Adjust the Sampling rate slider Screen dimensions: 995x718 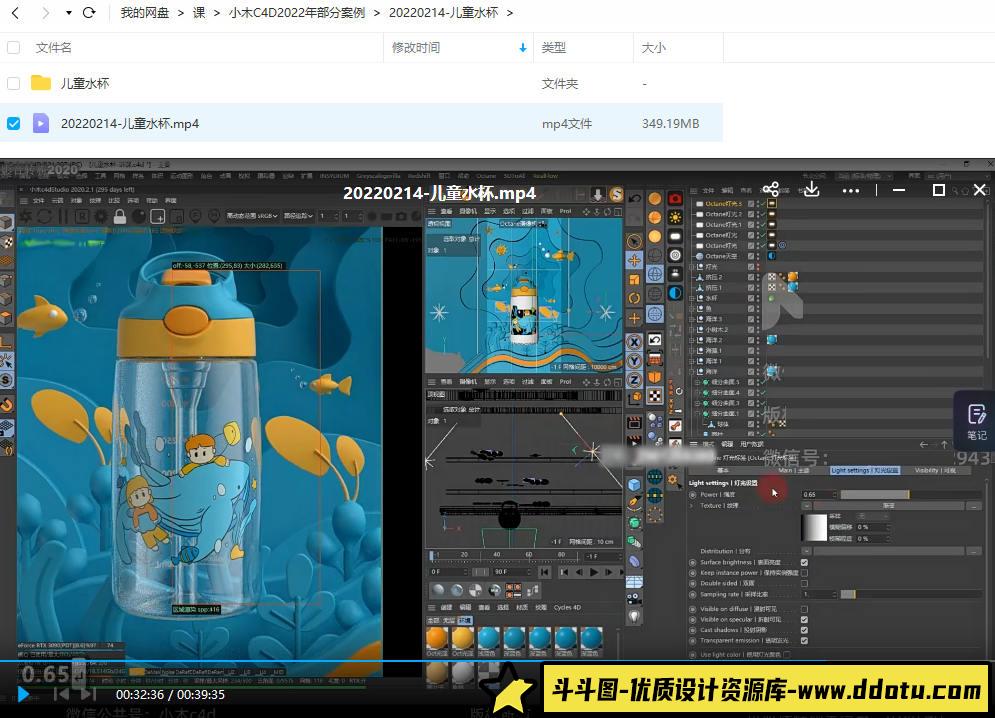pos(911,594)
